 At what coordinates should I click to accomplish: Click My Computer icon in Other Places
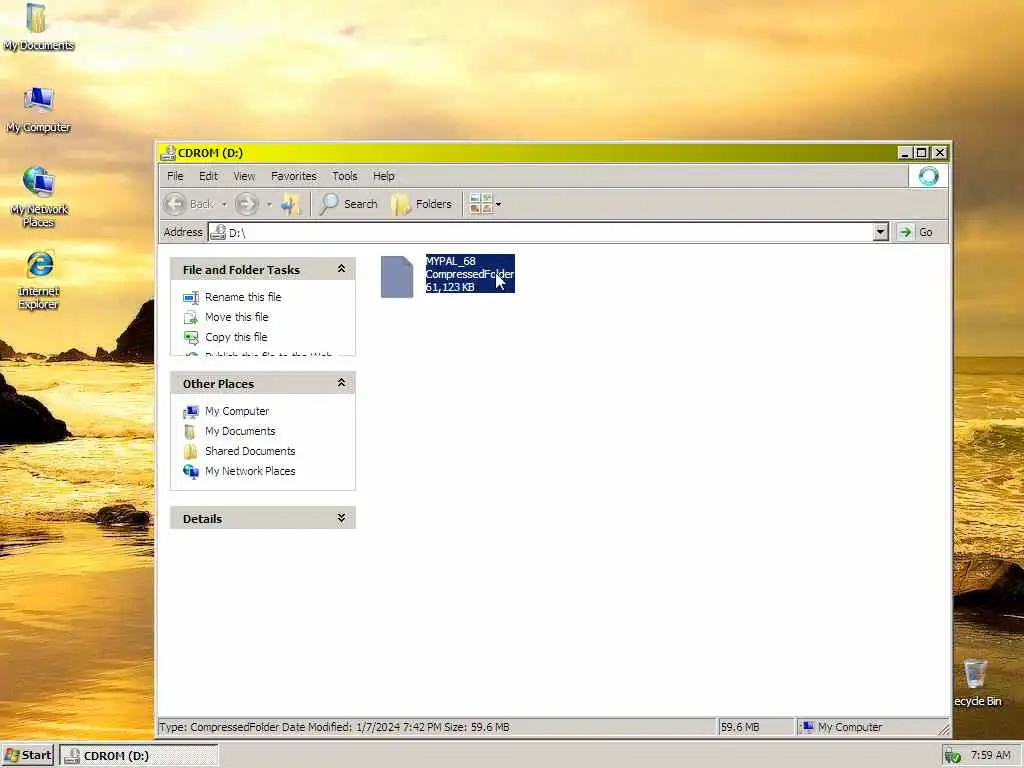191,412
